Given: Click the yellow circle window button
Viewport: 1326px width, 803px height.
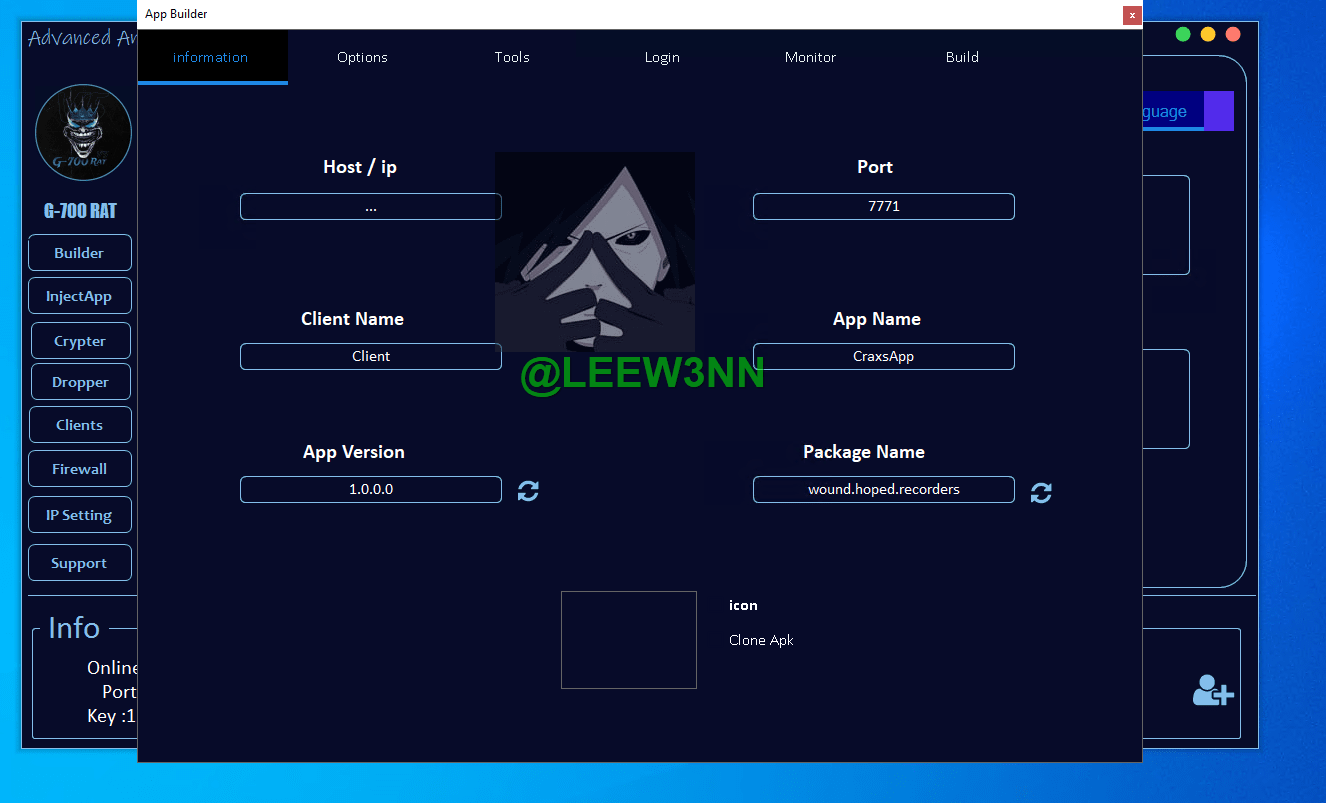Looking at the screenshot, I should [x=1208, y=34].
